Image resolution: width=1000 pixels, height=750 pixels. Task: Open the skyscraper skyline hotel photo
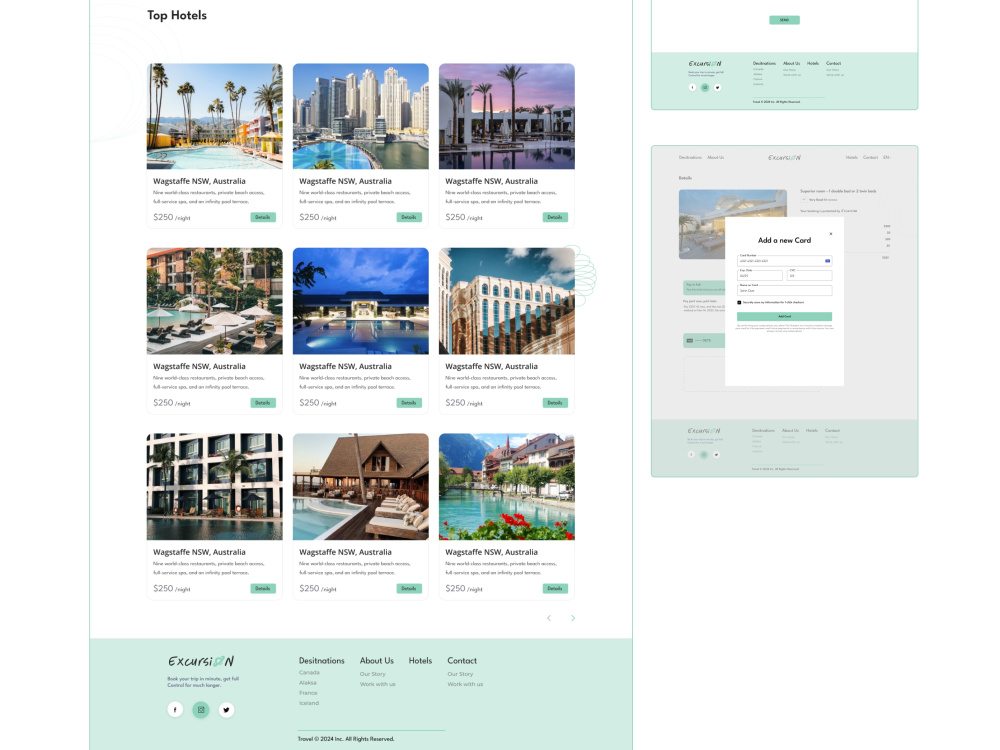tap(360, 116)
